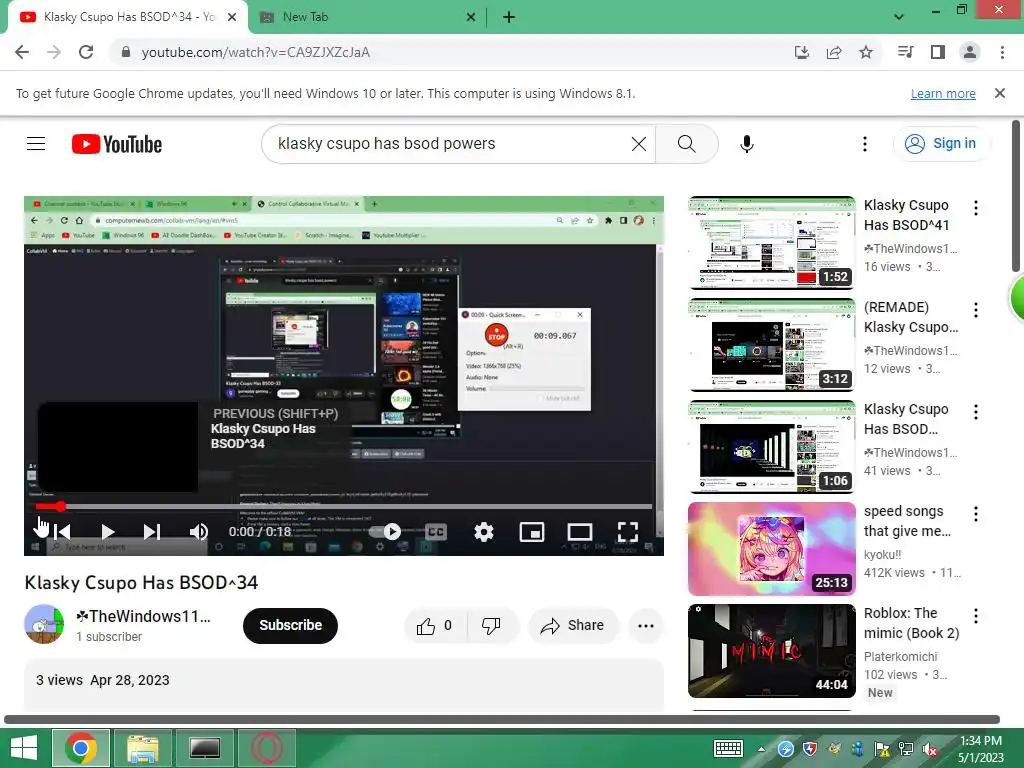Like this video
This screenshot has height=768, width=1024.
435,626
